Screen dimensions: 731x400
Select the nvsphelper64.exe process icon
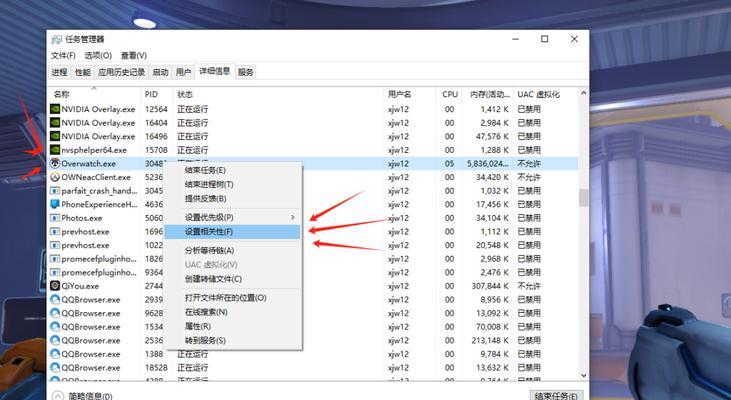55,150
